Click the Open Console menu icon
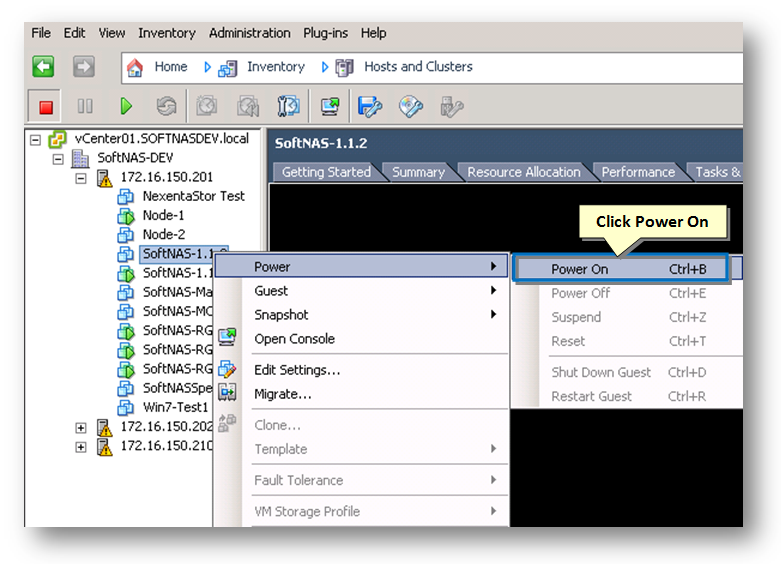Screen dimensions: 781x564 tap(228, 337)
